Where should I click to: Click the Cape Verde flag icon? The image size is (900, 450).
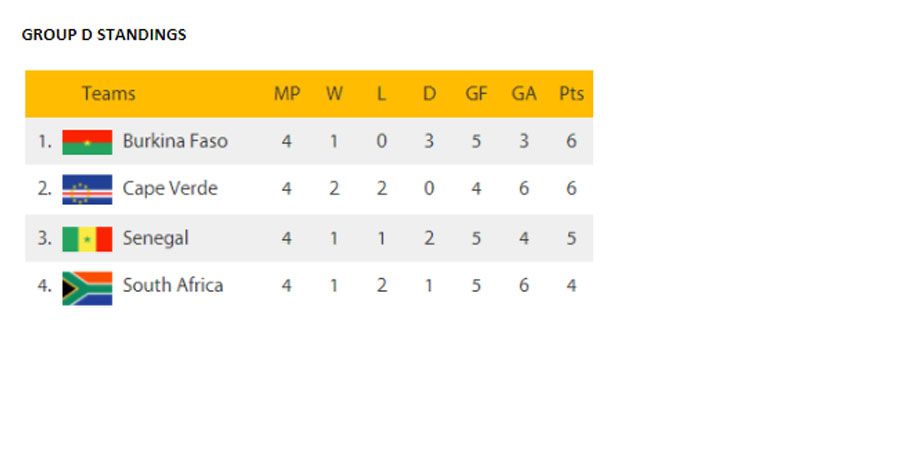[x=87, y=189]
